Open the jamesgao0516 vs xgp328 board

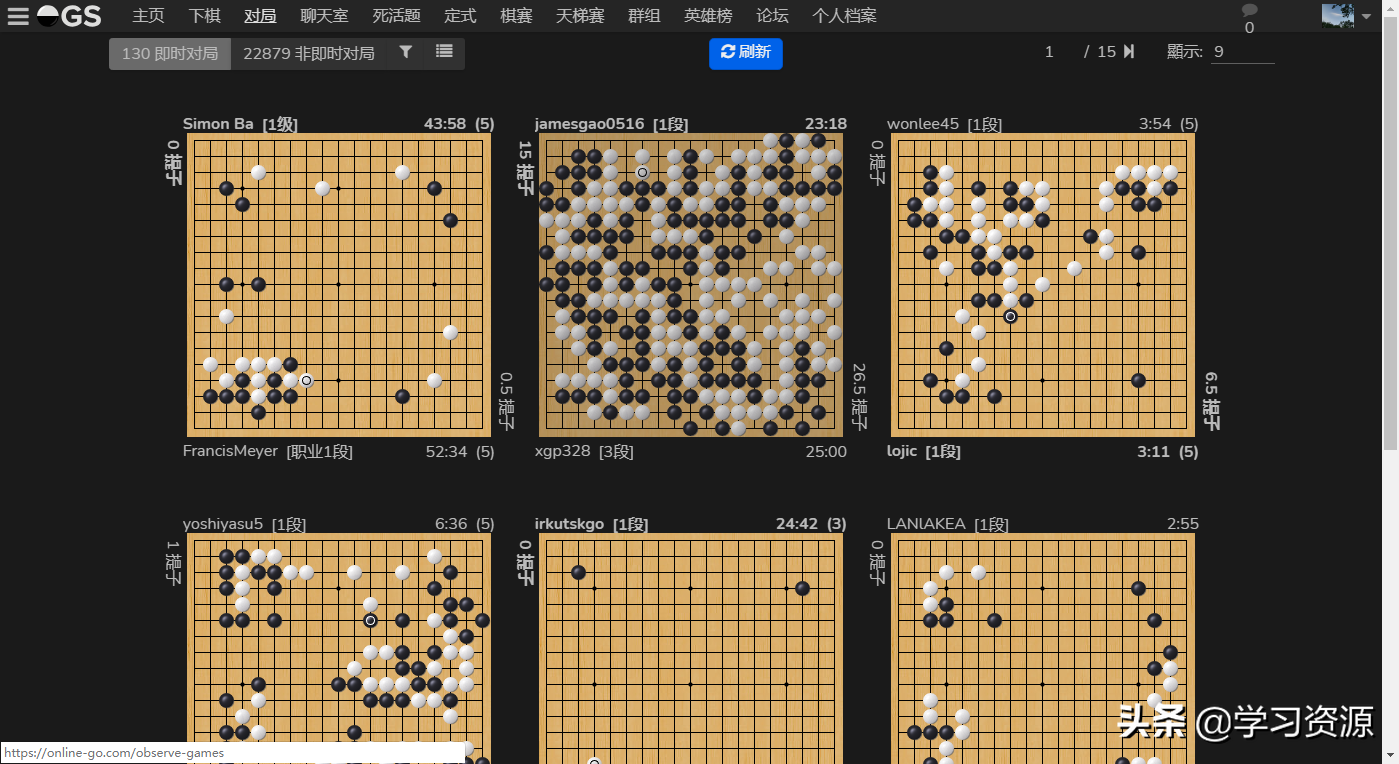[x=690, y=285]
